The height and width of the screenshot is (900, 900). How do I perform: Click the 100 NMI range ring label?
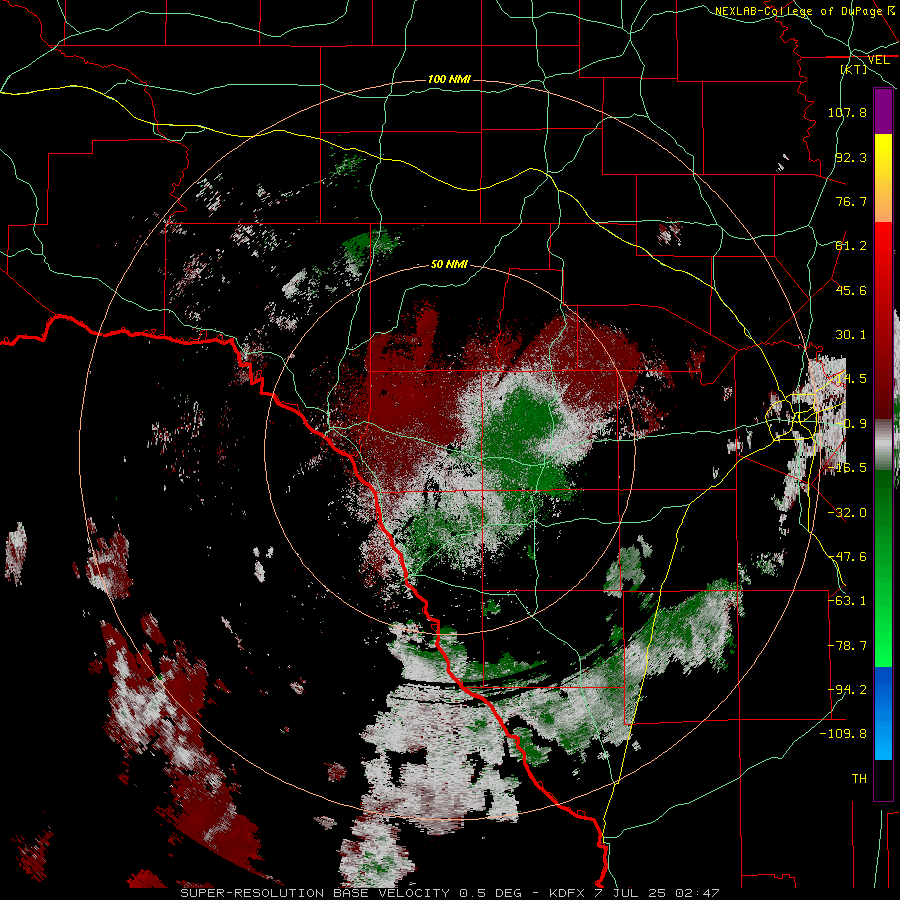pos(449,79)
